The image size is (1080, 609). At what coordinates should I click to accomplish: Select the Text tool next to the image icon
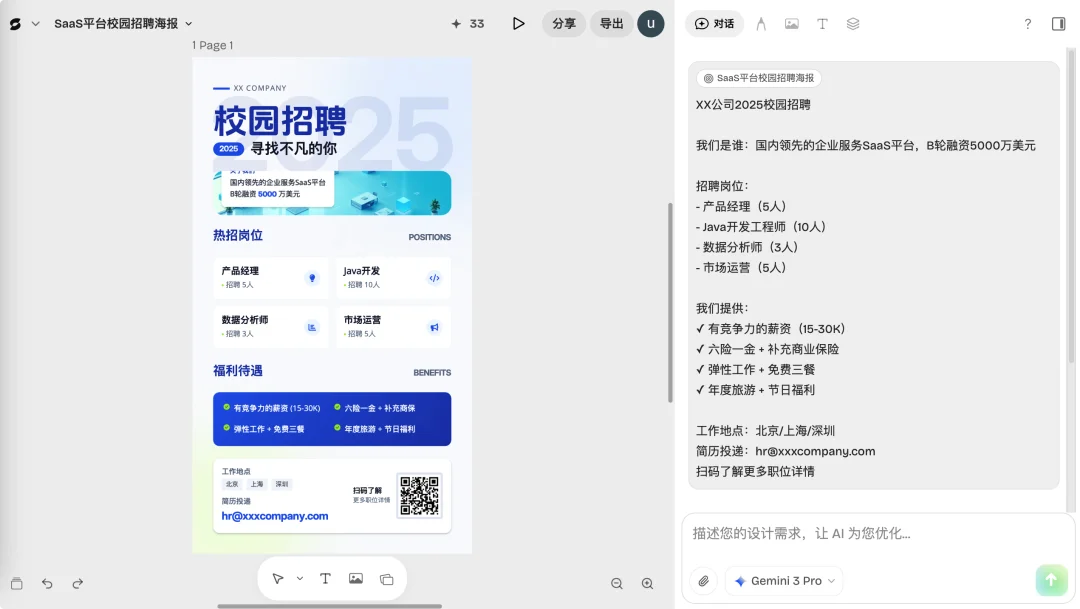(822, 24)
